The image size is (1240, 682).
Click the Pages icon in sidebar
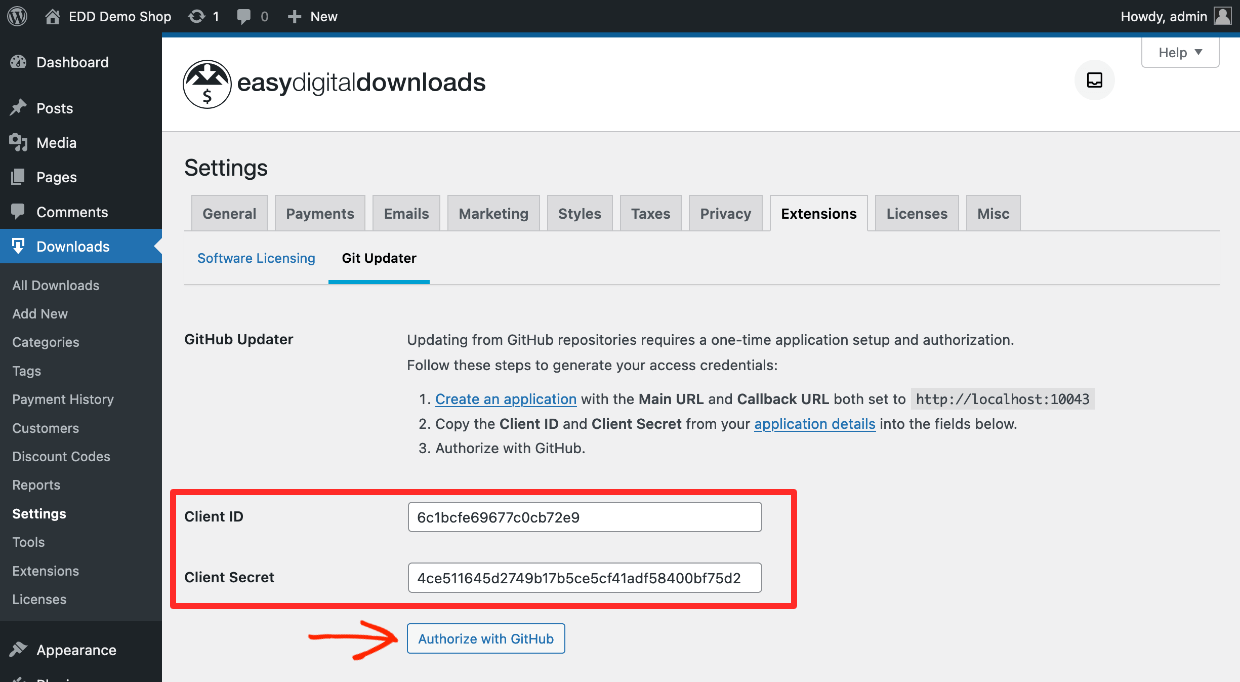[18, 177]
